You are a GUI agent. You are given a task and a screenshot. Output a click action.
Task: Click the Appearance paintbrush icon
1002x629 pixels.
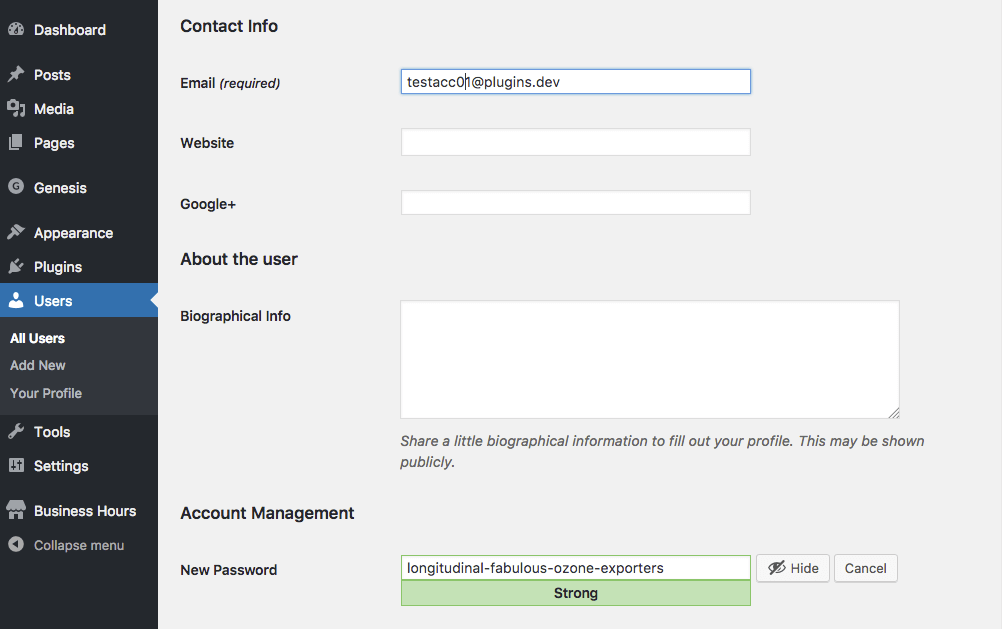pyautogui.click(x=16, y=233)
